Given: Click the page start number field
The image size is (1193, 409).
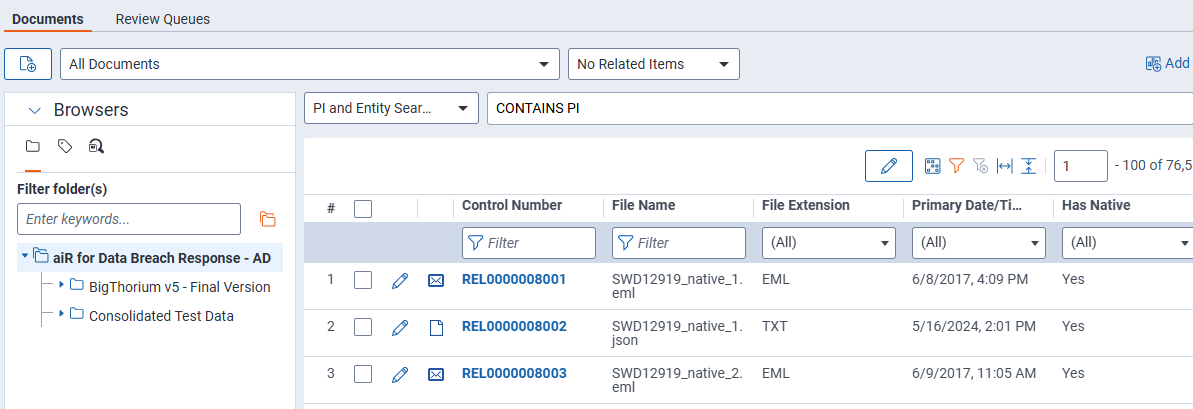Looking at the screenshot, I should pyautogui.click(x=1080, y=166).
